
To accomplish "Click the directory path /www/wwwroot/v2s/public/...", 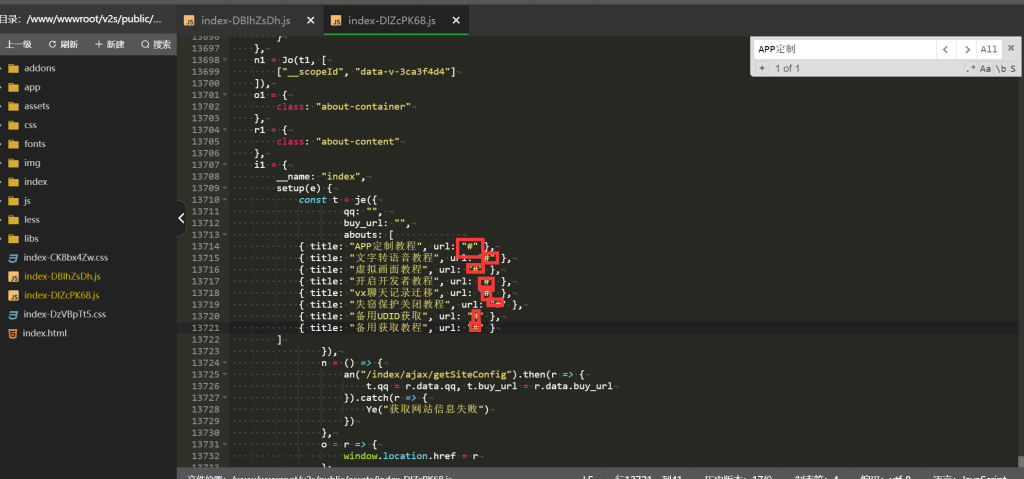I will click(93, 20).
